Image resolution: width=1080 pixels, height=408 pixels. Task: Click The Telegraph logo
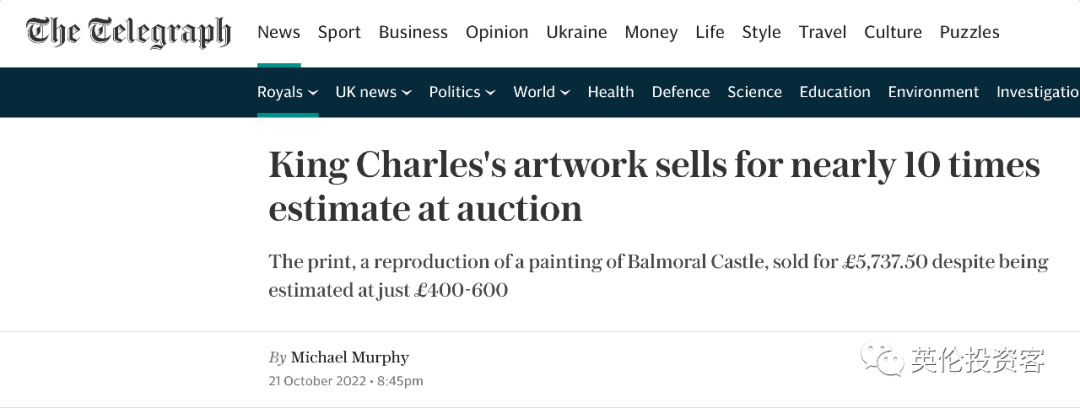click(x=128, y=32)
